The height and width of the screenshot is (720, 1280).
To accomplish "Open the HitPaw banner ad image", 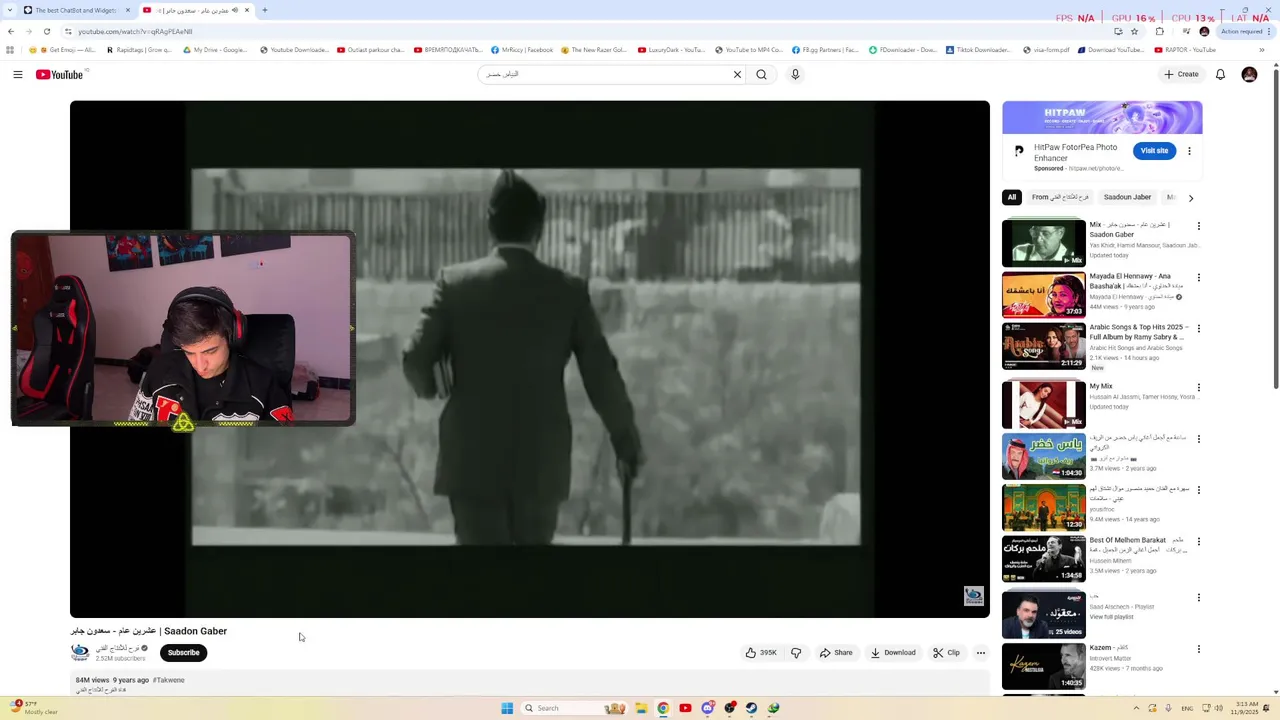I will pos(1102,117).
